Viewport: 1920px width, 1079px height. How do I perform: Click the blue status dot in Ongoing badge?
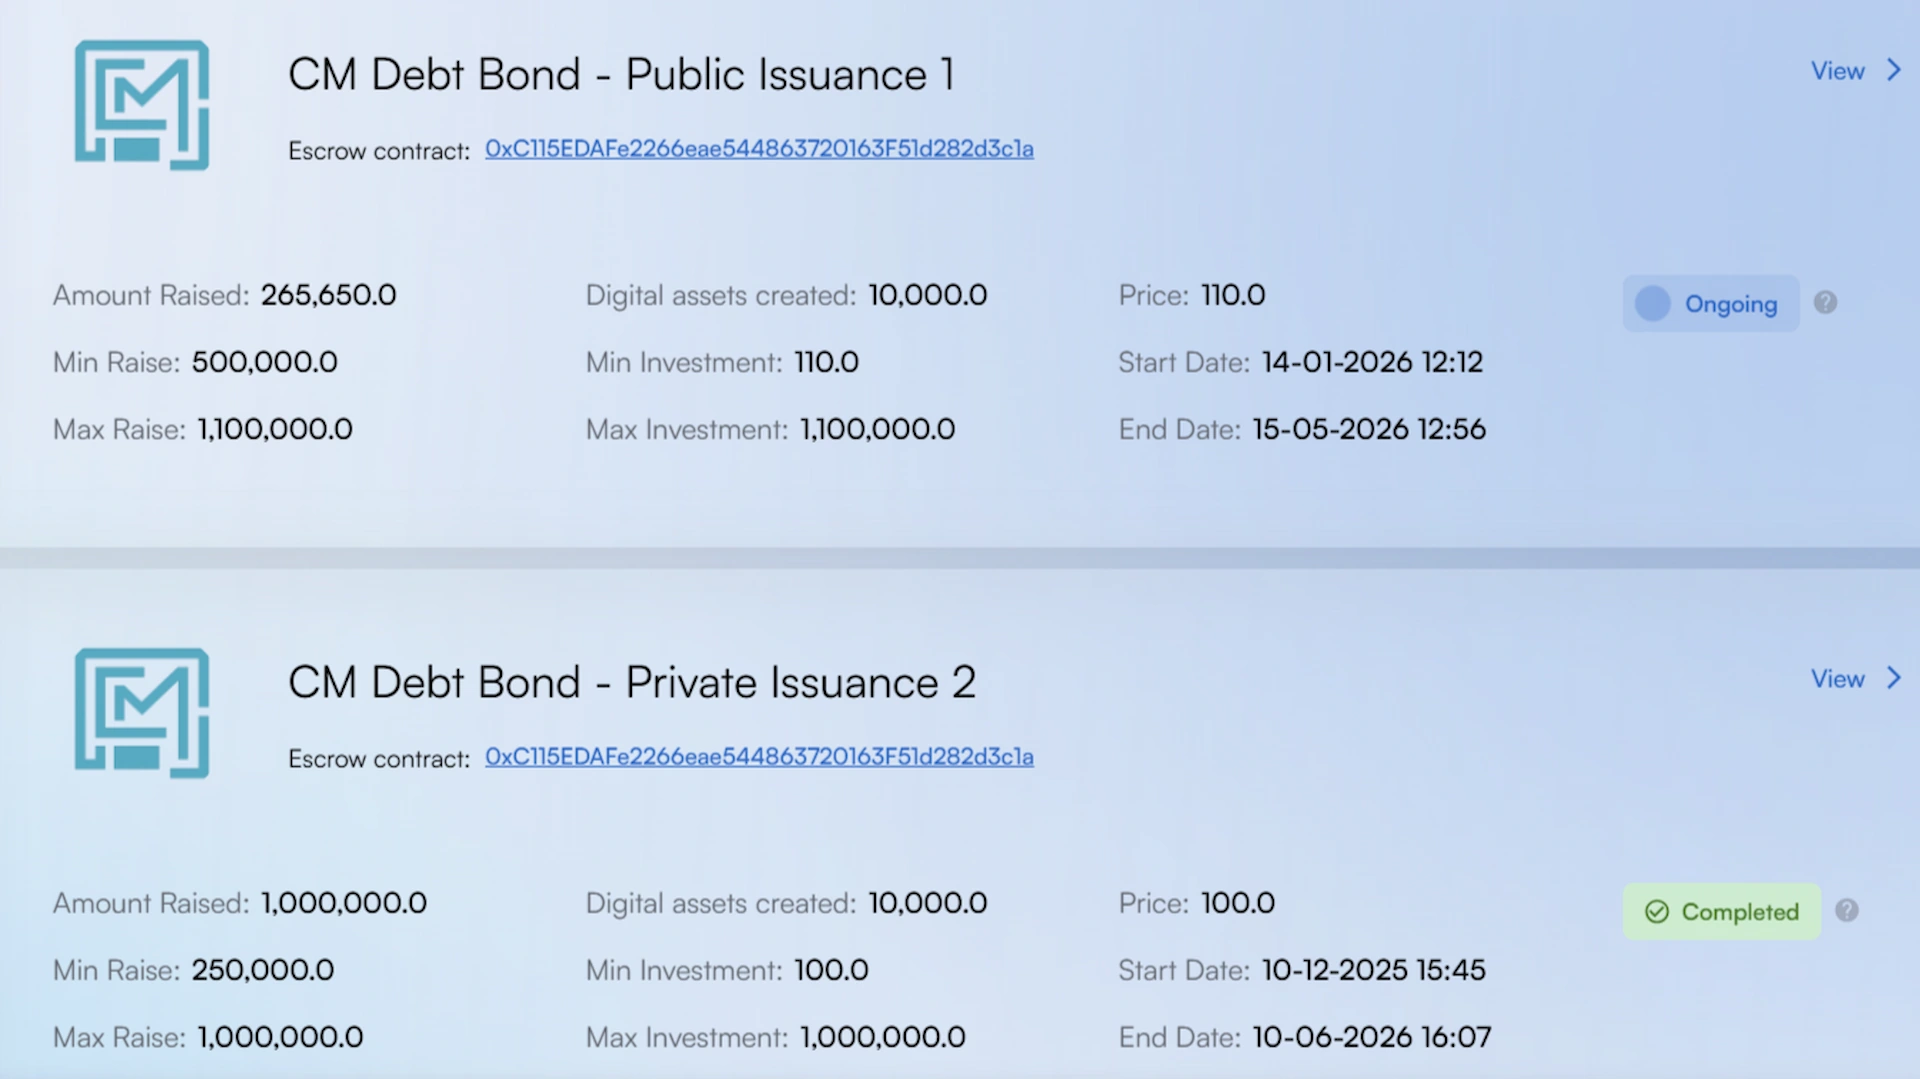pos(1652,303)
